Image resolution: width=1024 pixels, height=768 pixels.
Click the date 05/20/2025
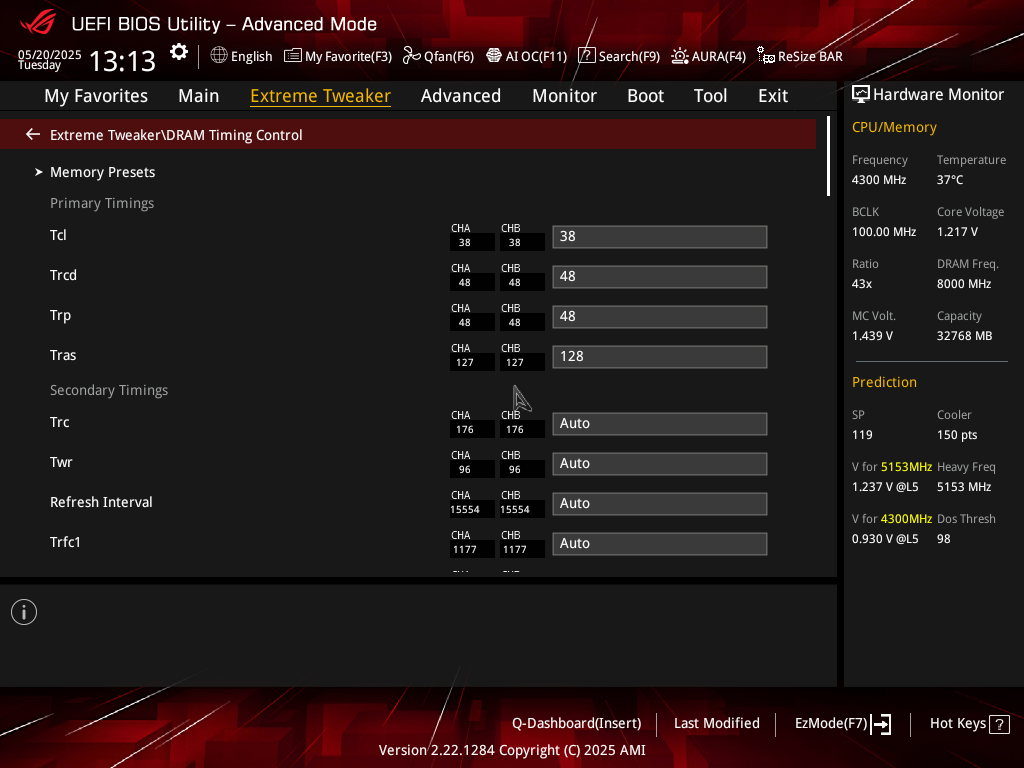50,54
